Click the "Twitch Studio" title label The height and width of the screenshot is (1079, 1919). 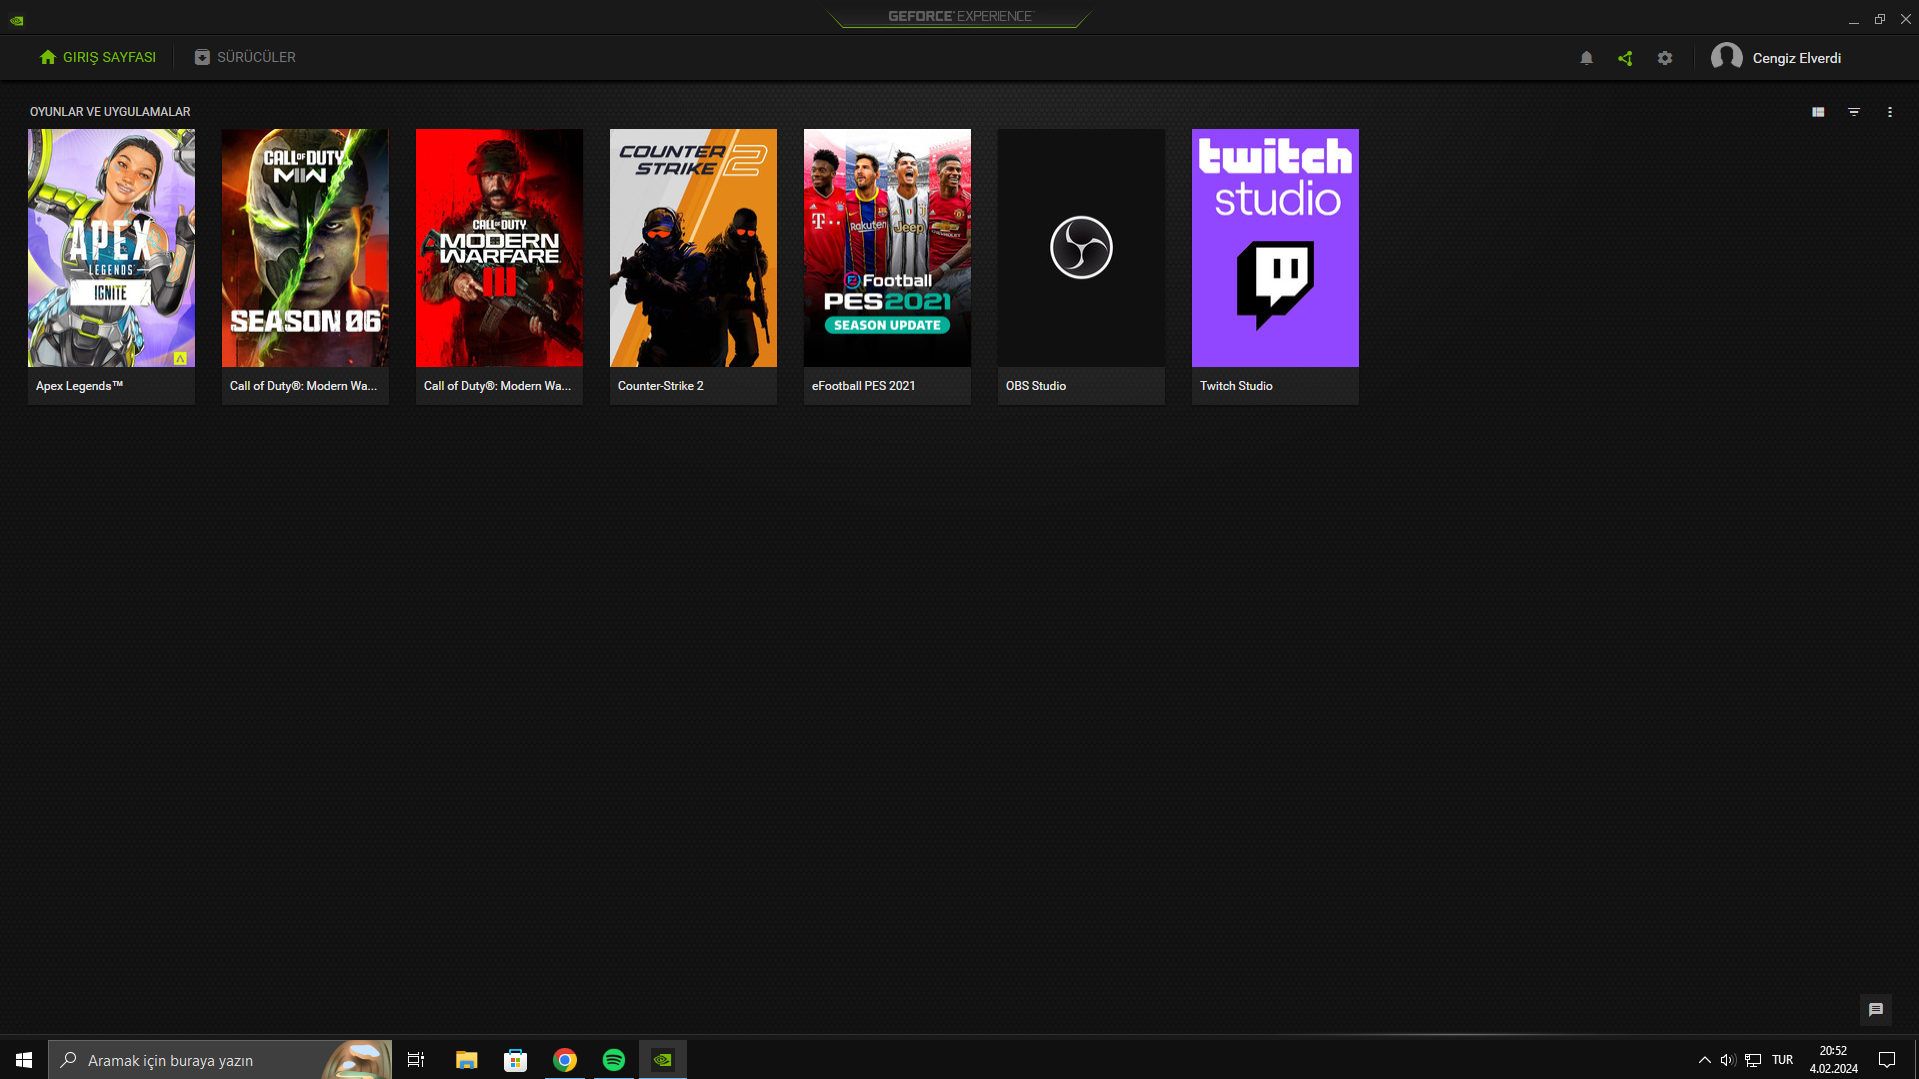coord(1236,386)
